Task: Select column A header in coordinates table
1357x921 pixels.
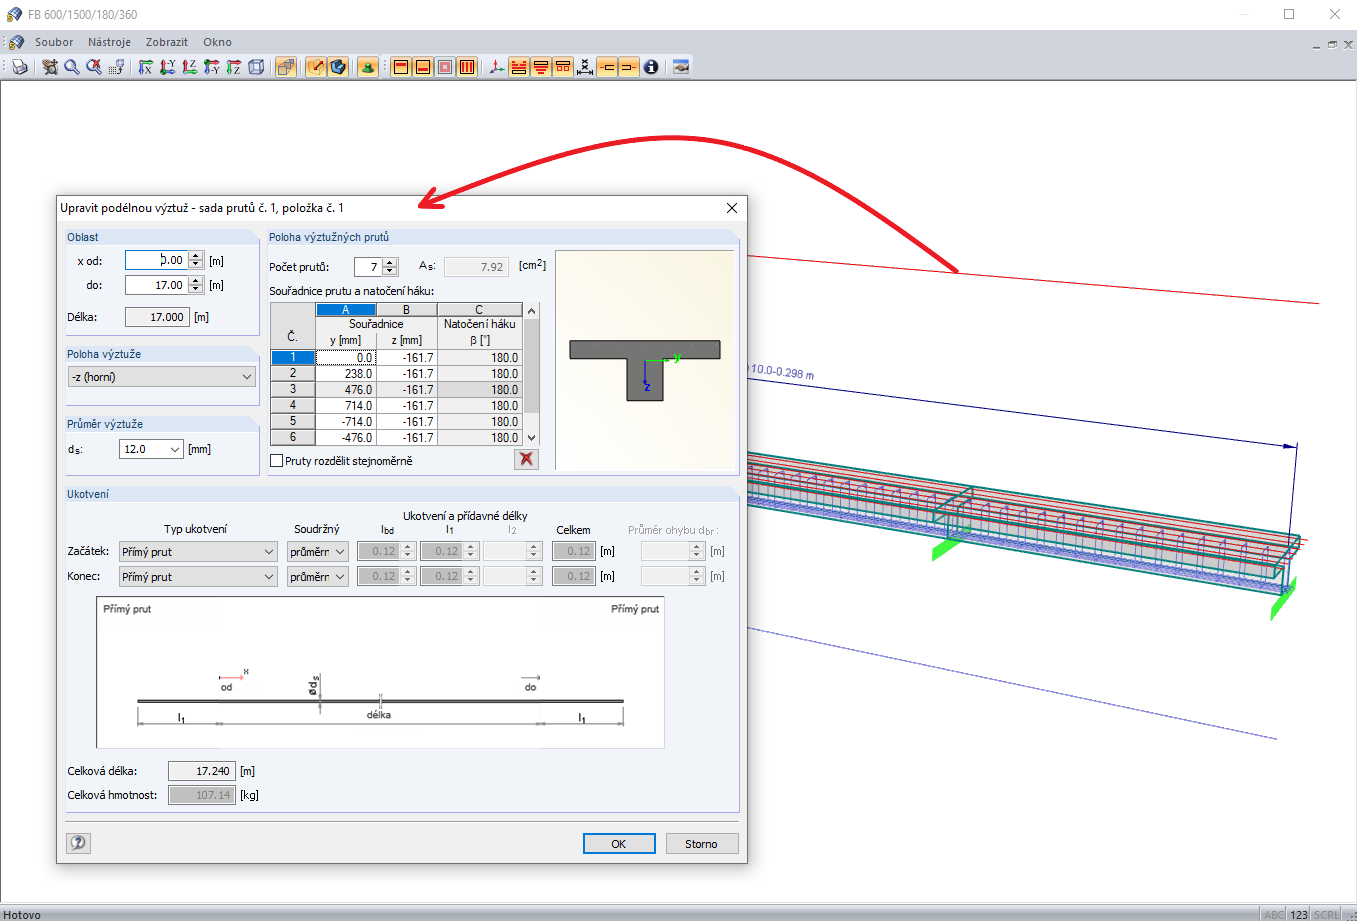Action: pyautogui.click(x=345, y=310)
